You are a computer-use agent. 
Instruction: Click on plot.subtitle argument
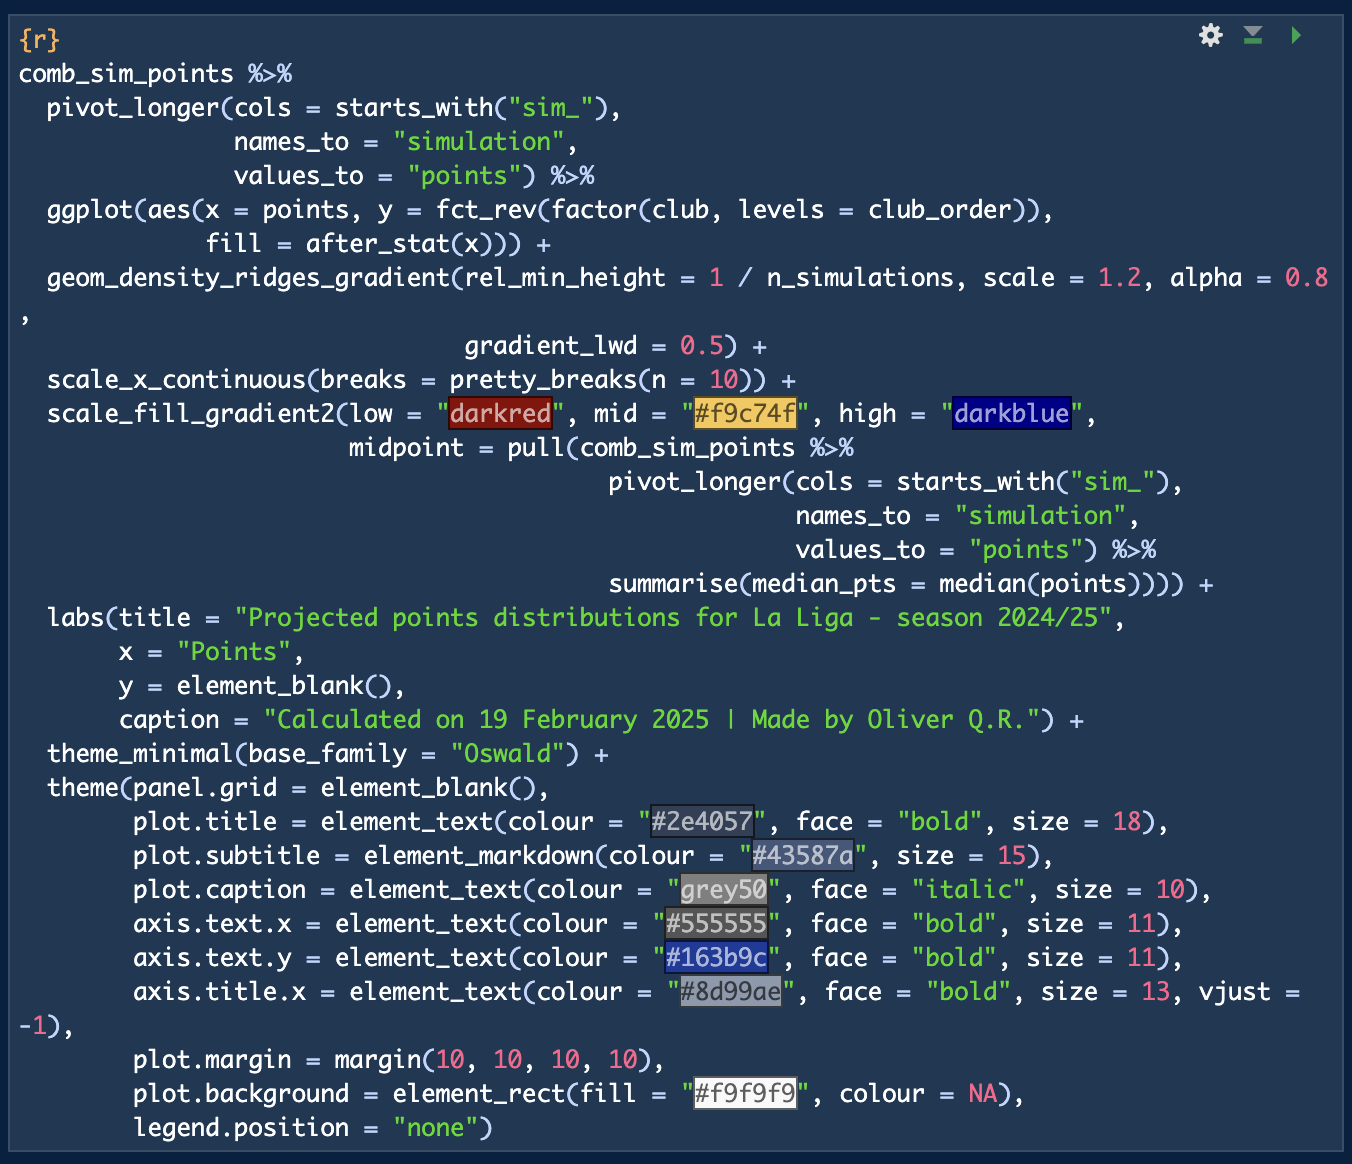coord(227,855)
